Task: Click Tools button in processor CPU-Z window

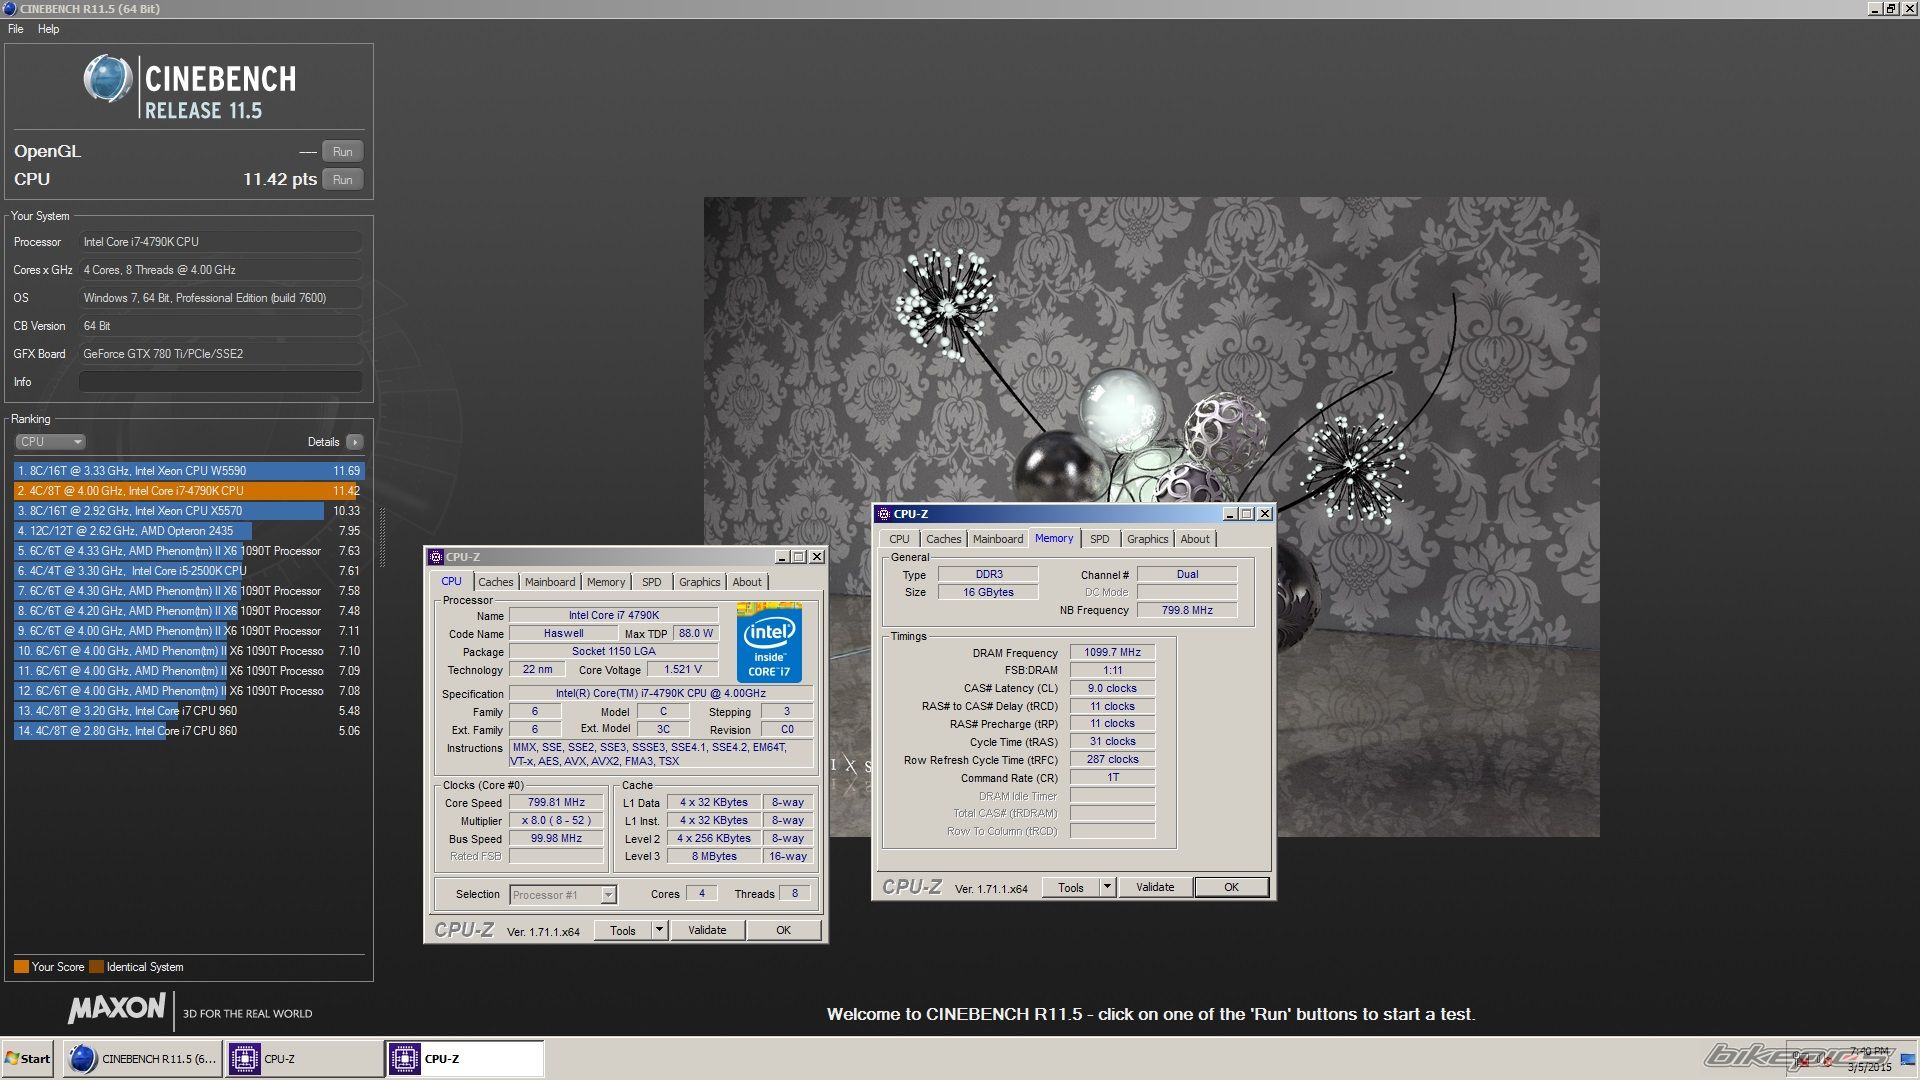Action: tap(623, 931)
